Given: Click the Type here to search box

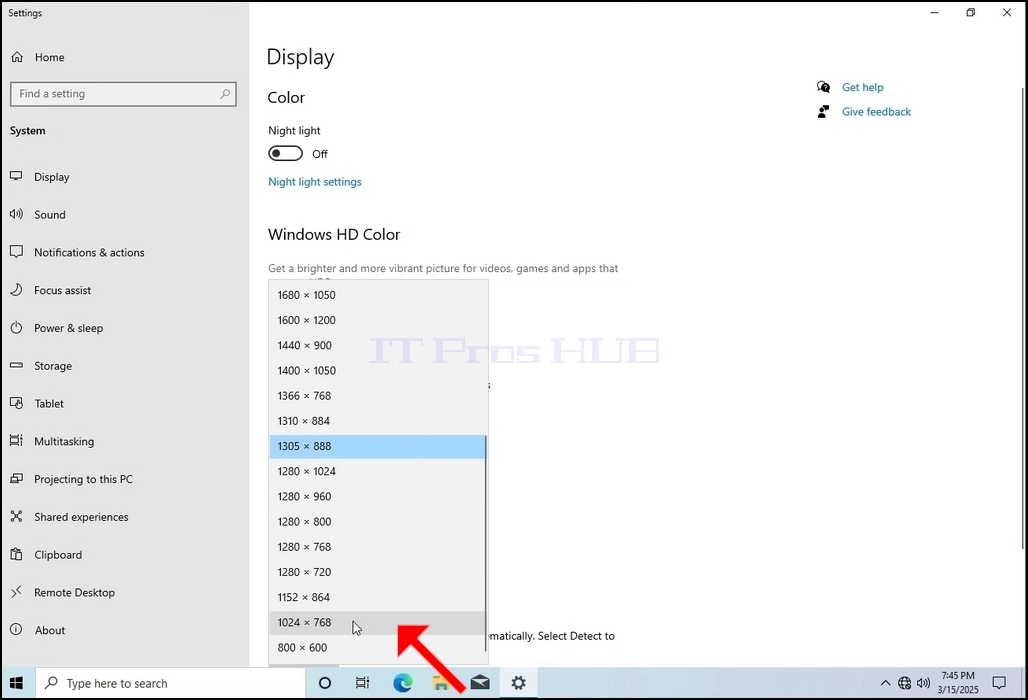Looking at the screenshot, I should 171,683.
